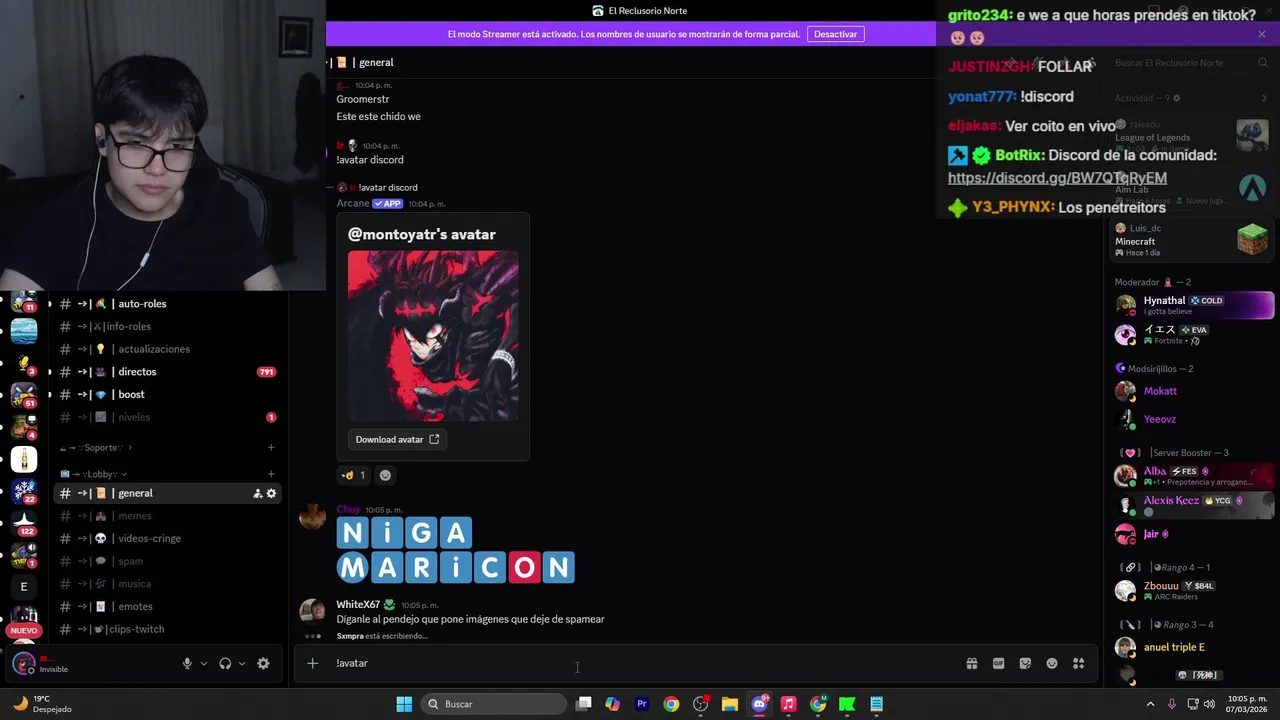Open the boost channel
The image size is (1280, 720).
point(166,394)
